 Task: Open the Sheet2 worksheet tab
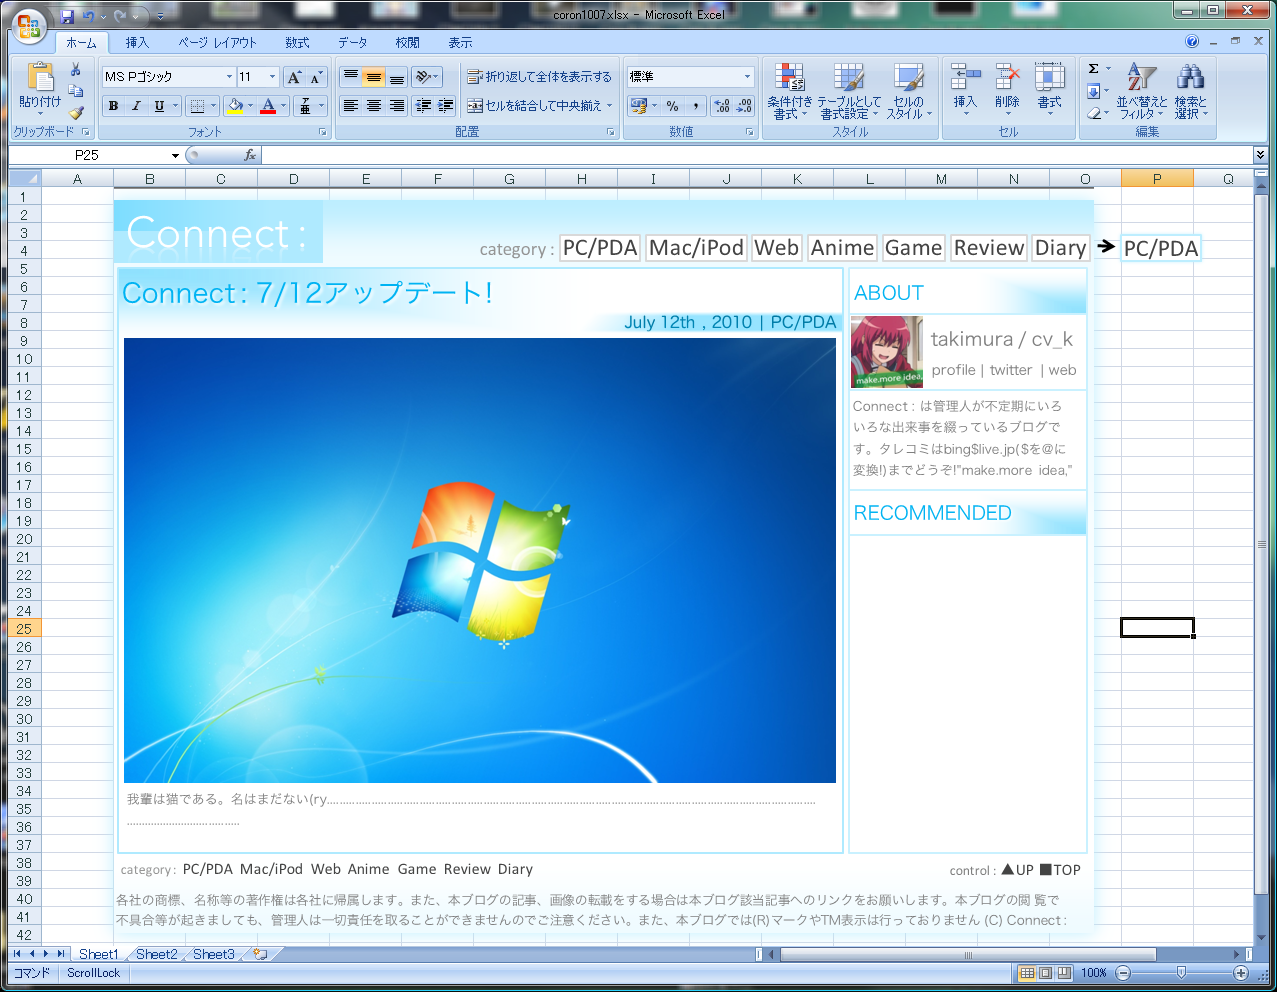pos(156,954)
